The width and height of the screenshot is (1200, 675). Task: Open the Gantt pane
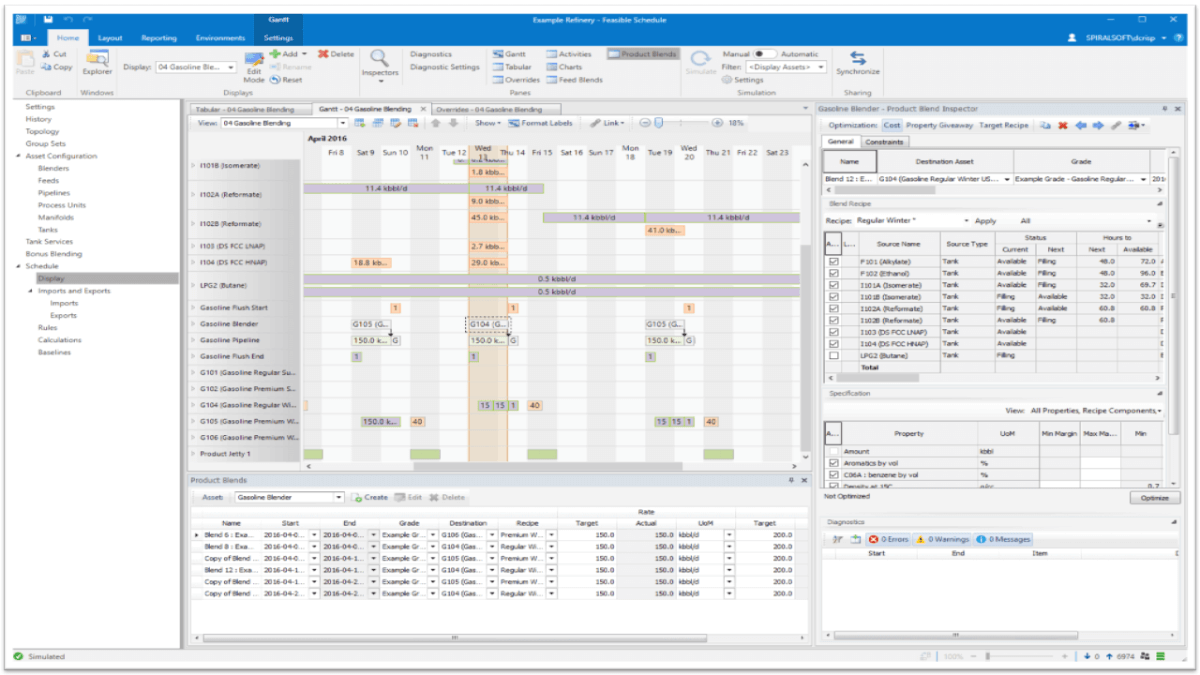(x=510, y=54)
